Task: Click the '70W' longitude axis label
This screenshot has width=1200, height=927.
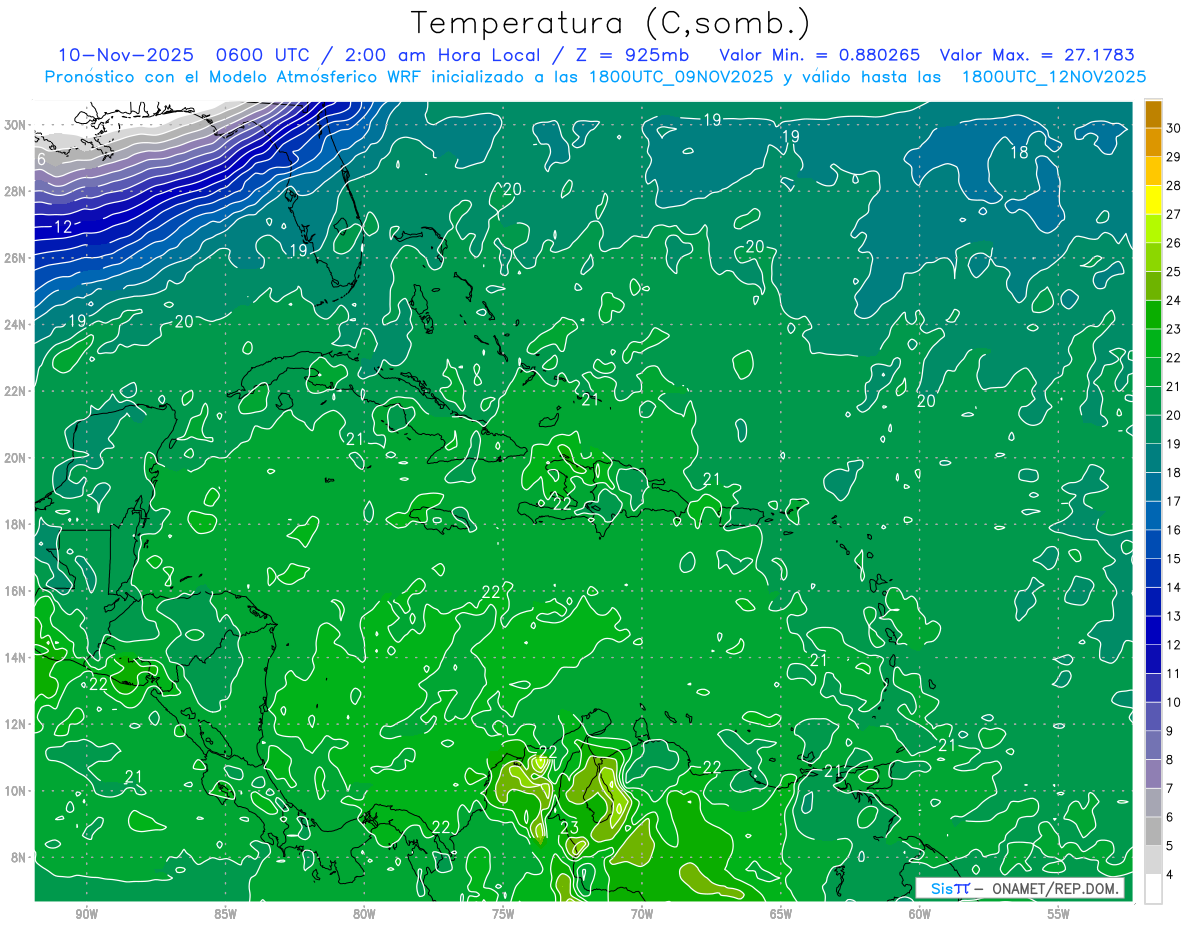Action: click(x=642, y=914)
